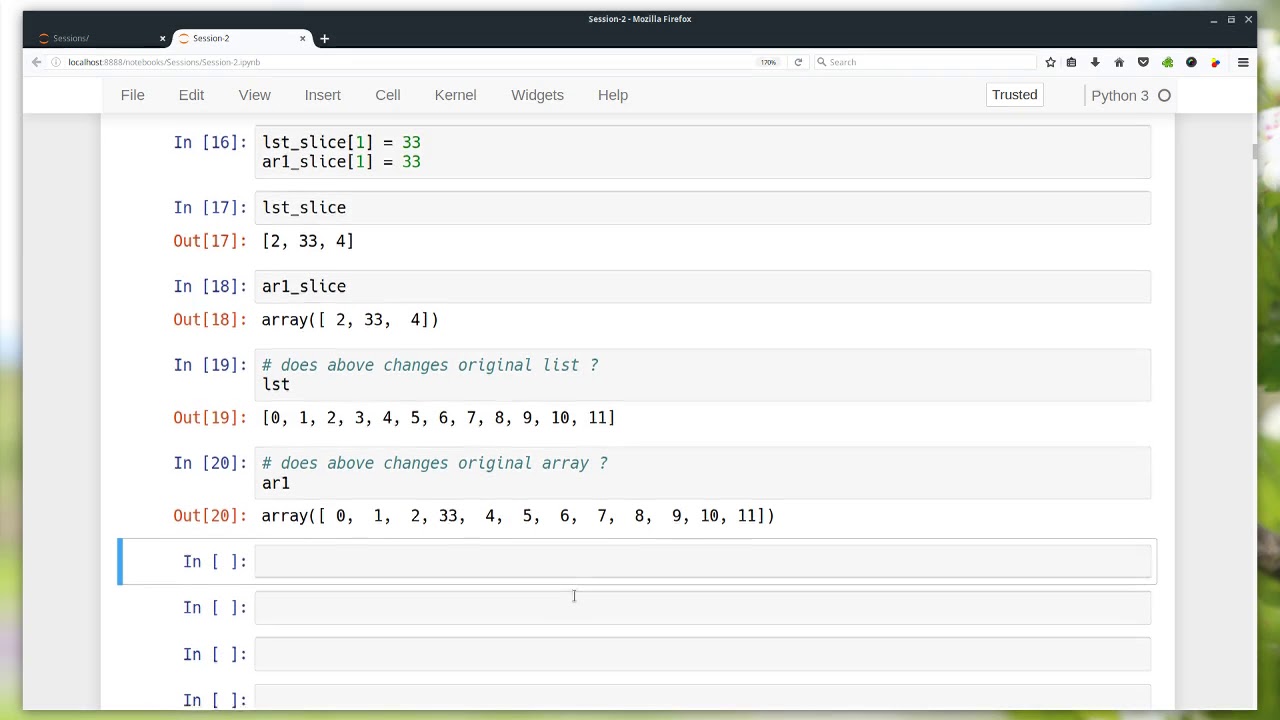Click the In [18]: prompt label
Viewport: 1280px width, 720px height.
point(210,287)
